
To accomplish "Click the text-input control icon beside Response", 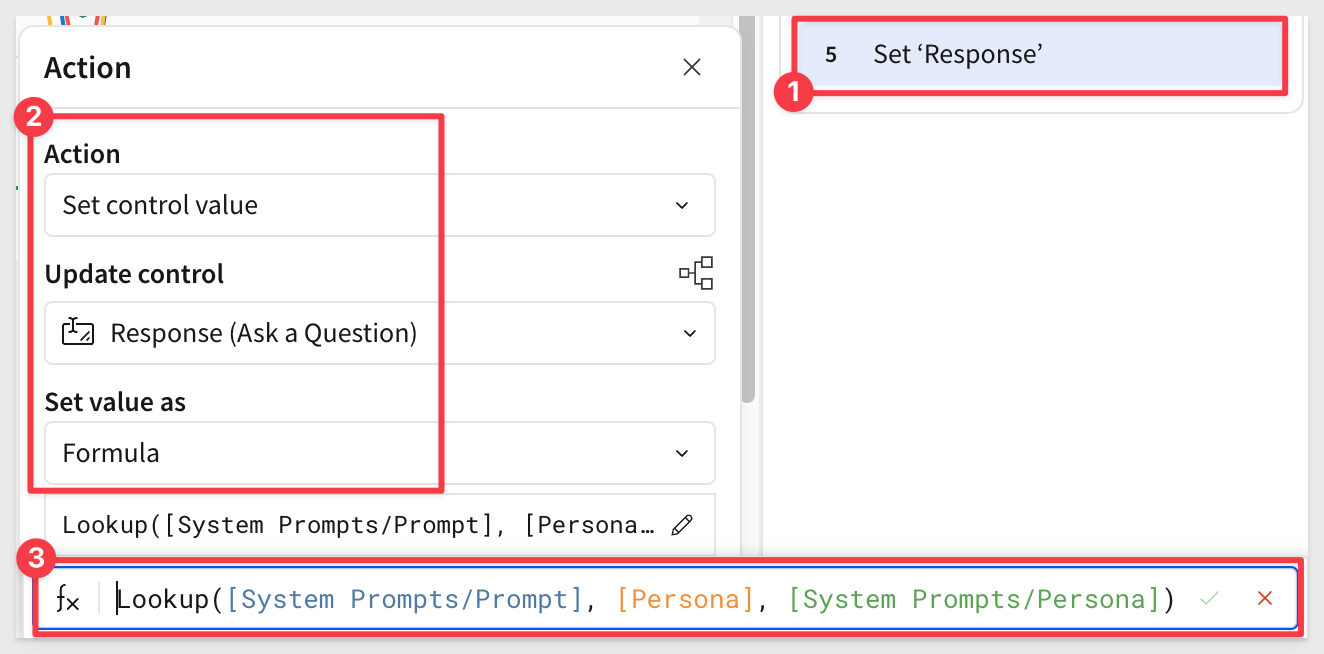I will [x=78, y=332].
